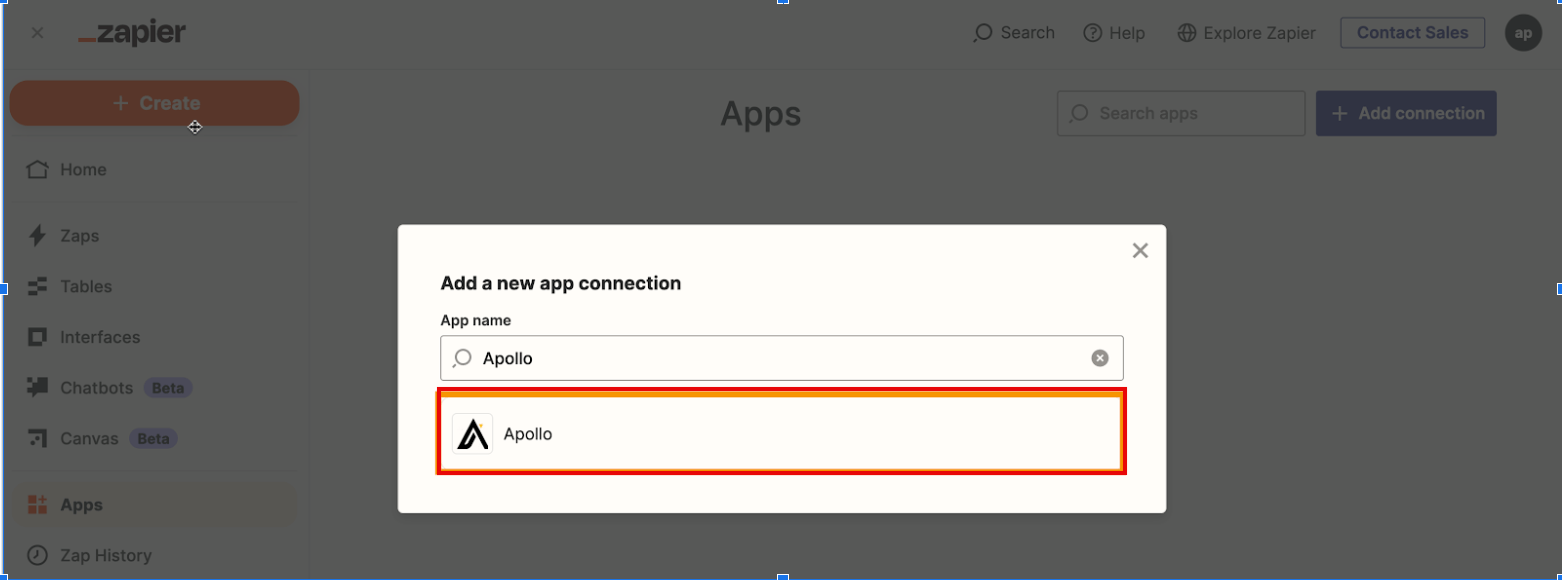The width and height of the screenshot is (1562, 580).
Task: Click the Interfaces icon
Action: coord(38,337)
